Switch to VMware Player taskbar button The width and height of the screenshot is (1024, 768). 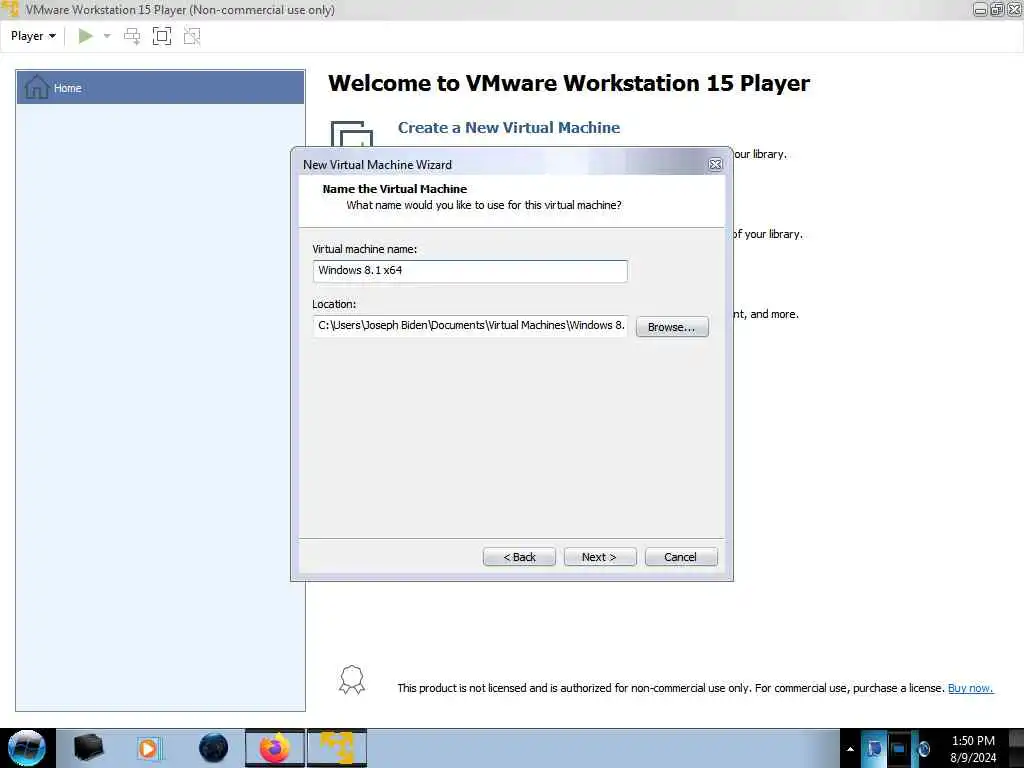point(337,748)
